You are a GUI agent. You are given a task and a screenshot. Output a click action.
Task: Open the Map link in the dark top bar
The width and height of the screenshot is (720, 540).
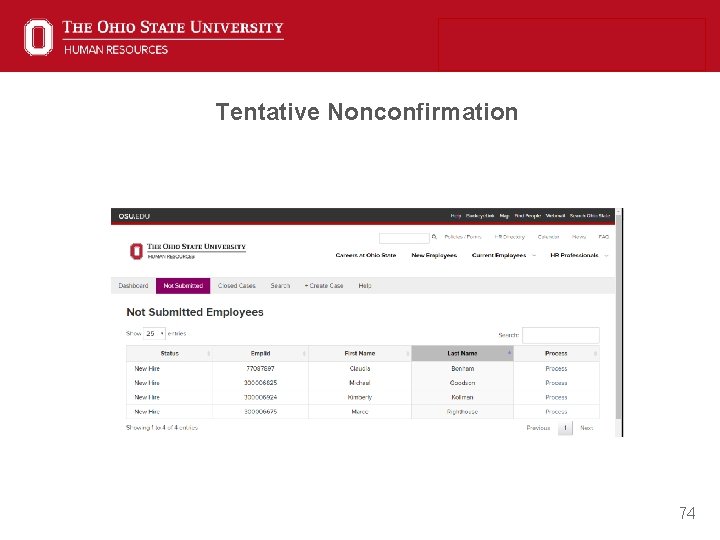pyautogui.click(x=504, y=215)
